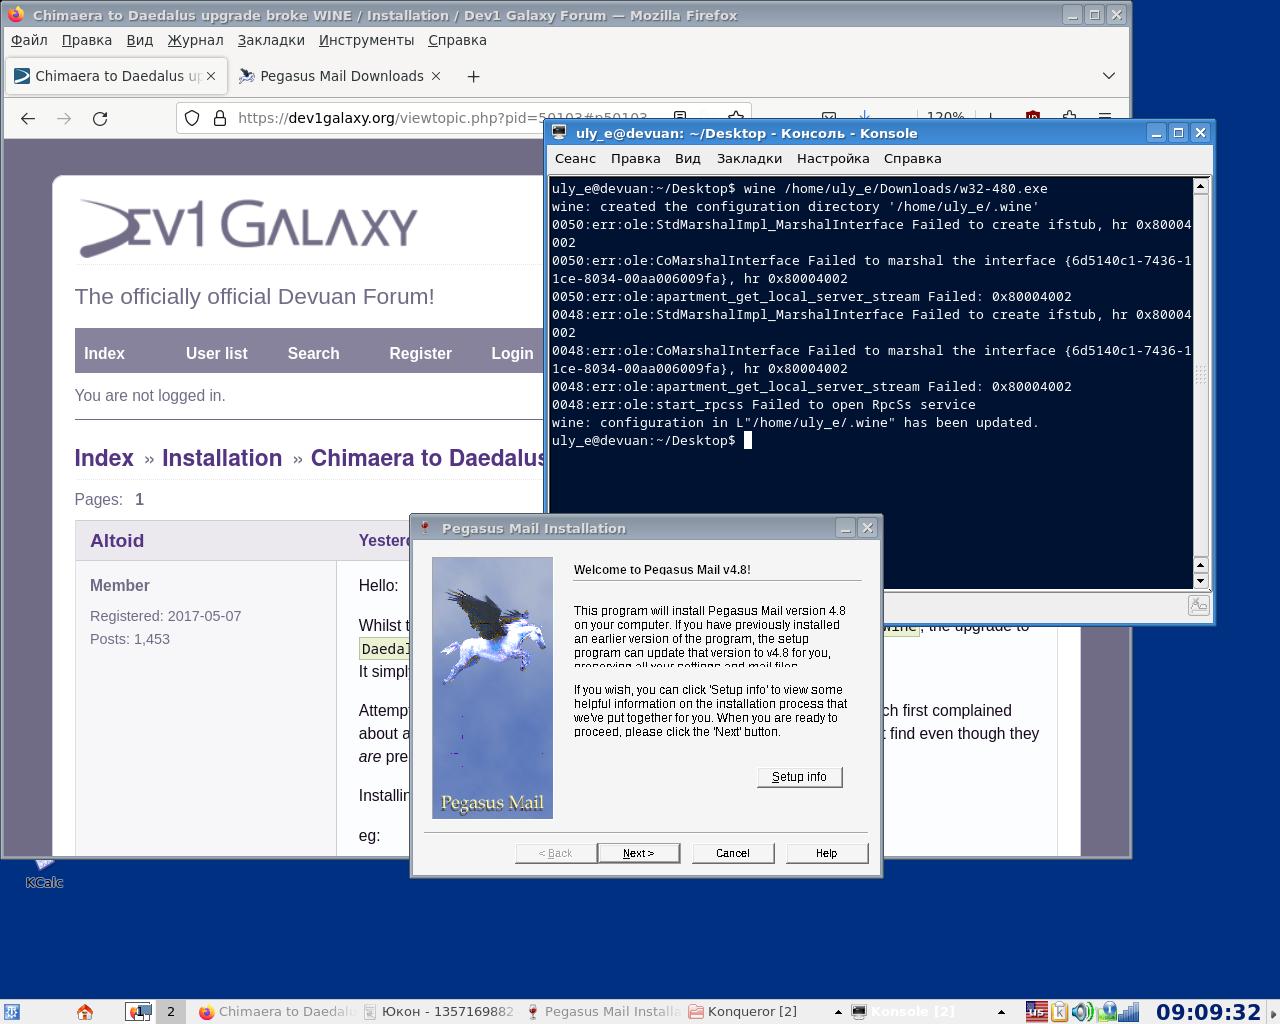Click the home folder taskbar icon
This screenshot has width=1280, height=1024.
point(85,1012)
